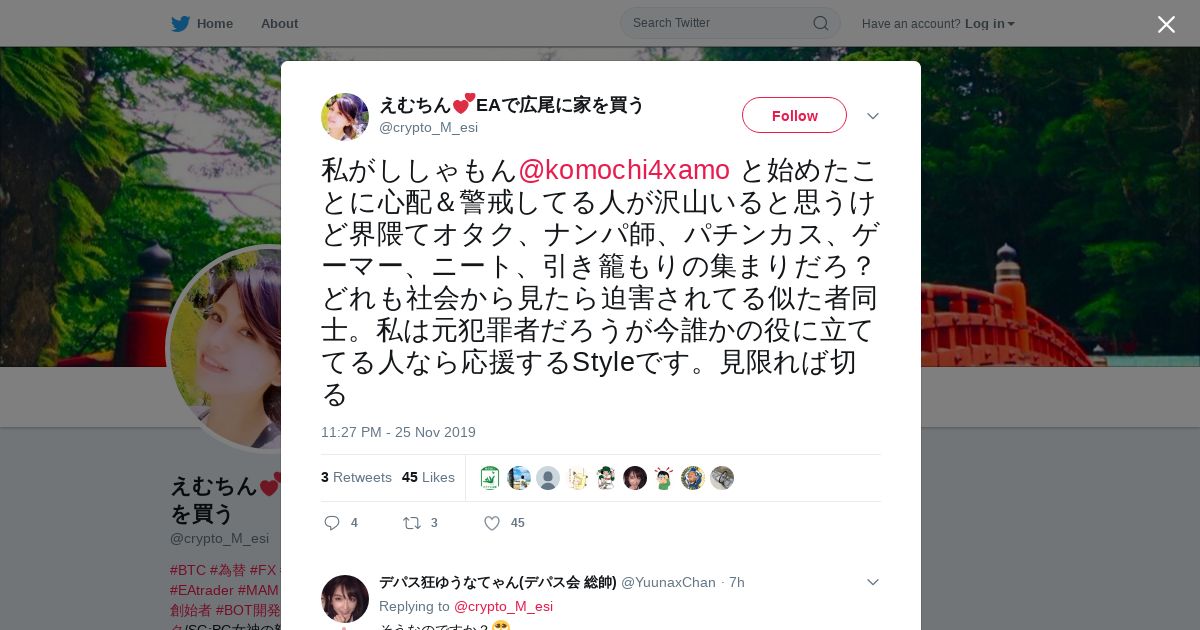Expand the tweet options chevron beside Follow

click(872, 116)
